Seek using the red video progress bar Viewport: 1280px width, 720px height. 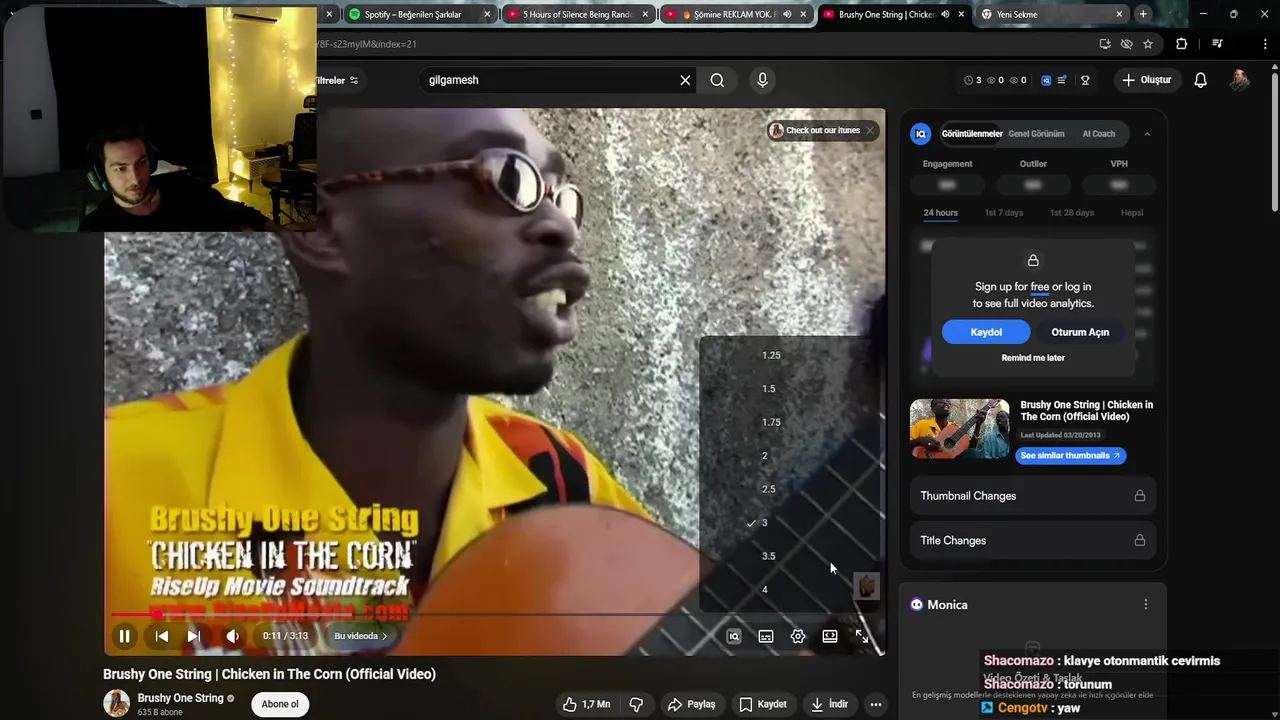click(x=494, y=614)
